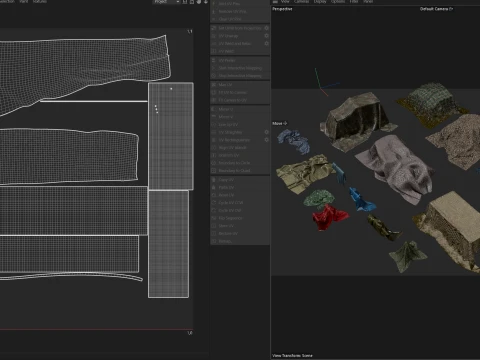Image resolution: width=480 pixels, height=360 pixels.
Task: Click the UV Weld command
Action: [226, 51]
